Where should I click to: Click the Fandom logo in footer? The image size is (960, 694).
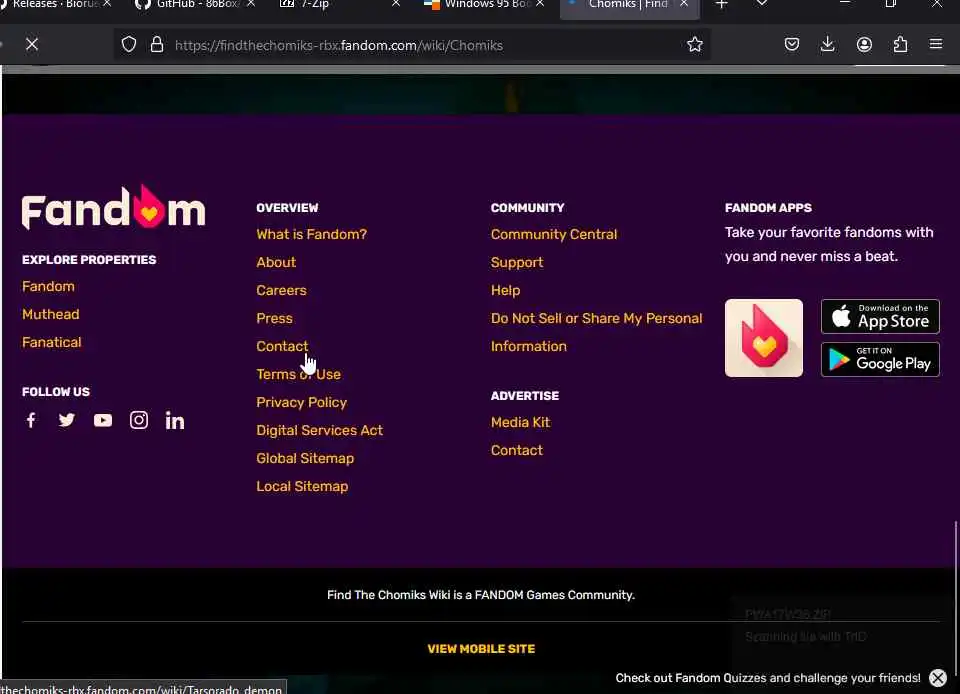click(114, 208)
